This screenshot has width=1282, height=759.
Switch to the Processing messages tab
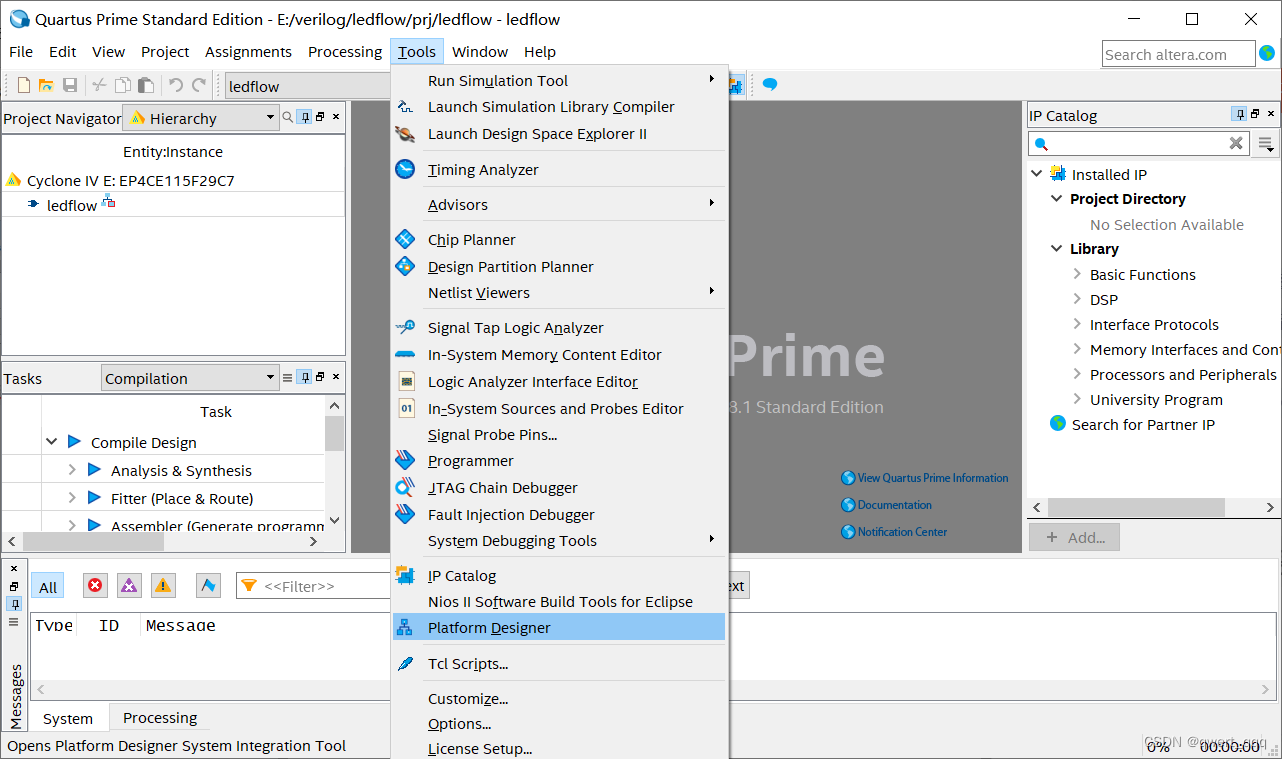pos(160,718)
